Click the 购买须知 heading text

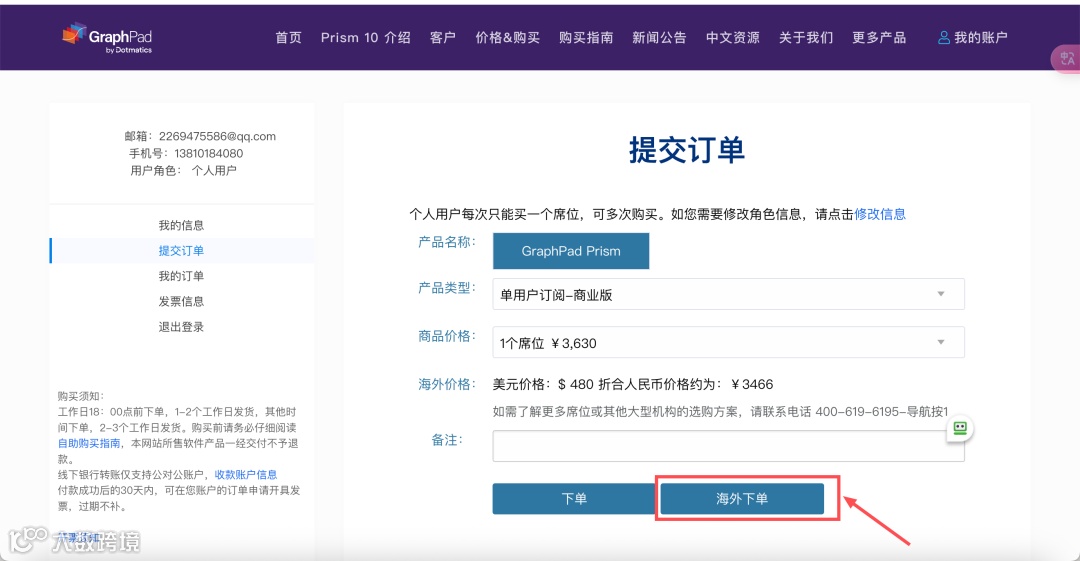pos(81,396)
